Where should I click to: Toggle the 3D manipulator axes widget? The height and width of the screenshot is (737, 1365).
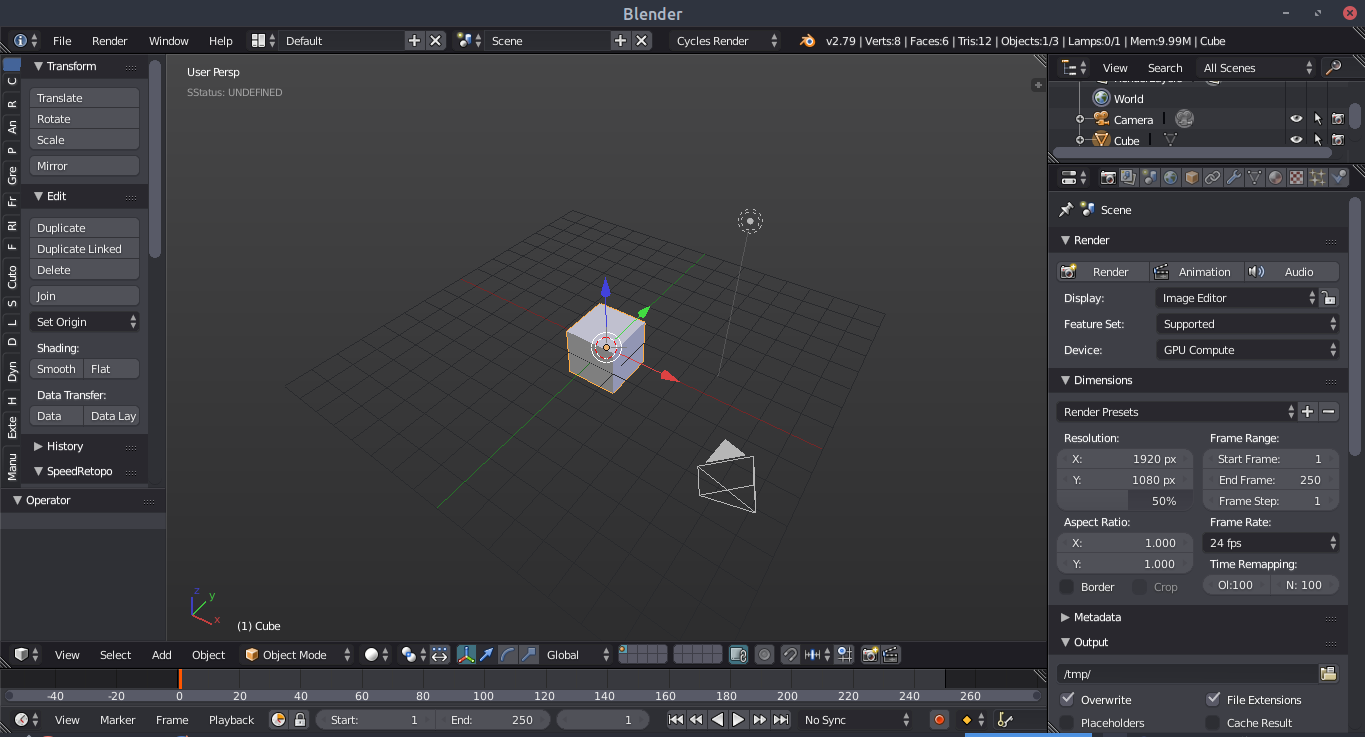[466, 655]
